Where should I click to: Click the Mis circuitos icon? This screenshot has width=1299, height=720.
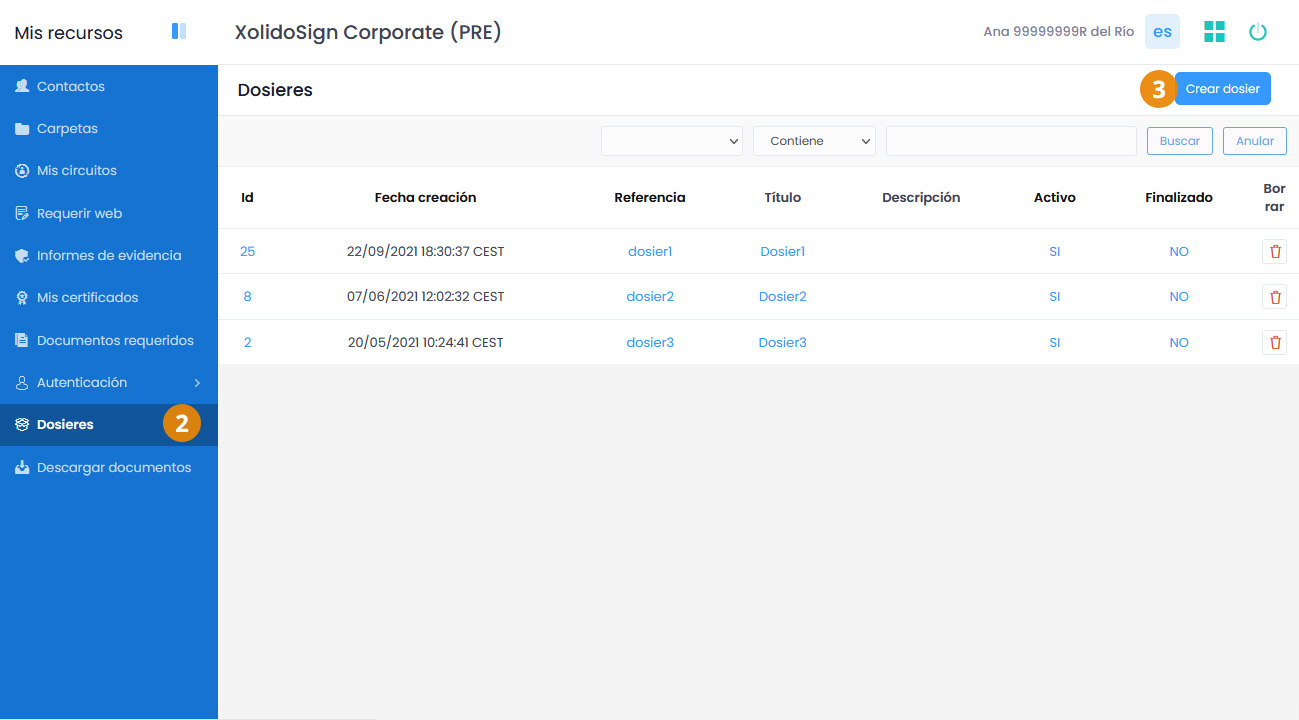click(x=22, y=171)
